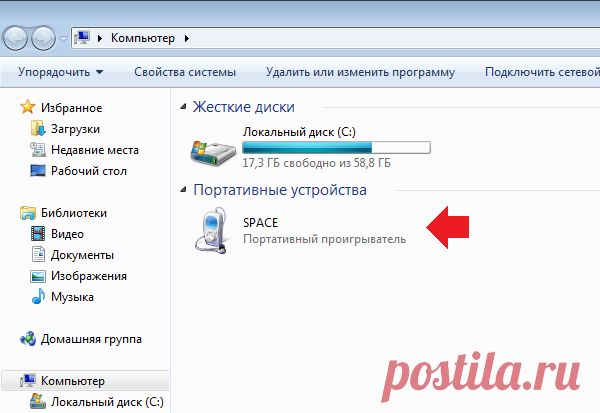
Task: Click Свойства системы button
Action: click(x=185, y=72)
